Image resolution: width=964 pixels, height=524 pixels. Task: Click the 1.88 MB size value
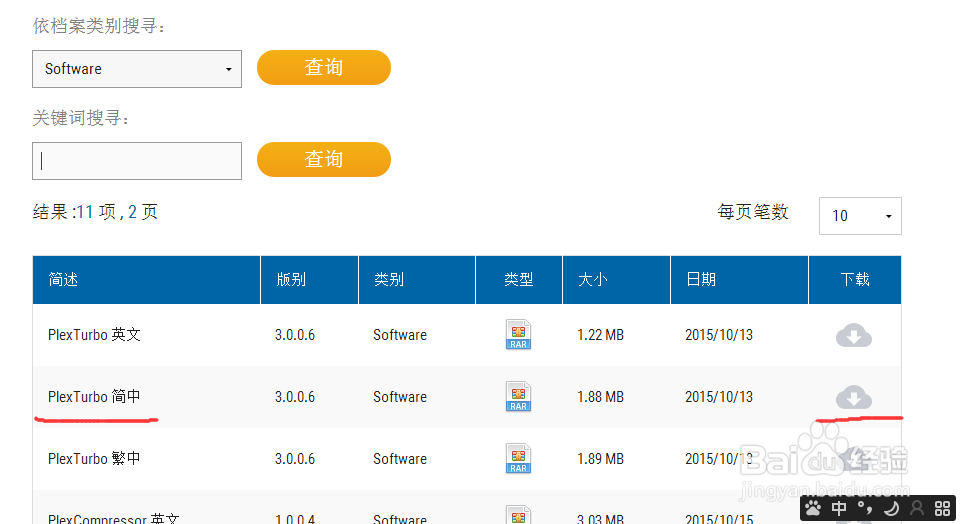tap(600, 397)
